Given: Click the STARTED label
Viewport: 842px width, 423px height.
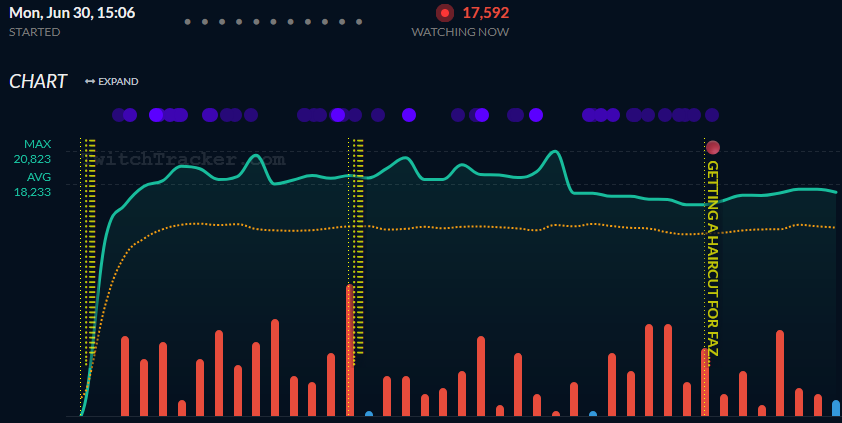Looking at the screenshot, I should (x=34, y=32).
